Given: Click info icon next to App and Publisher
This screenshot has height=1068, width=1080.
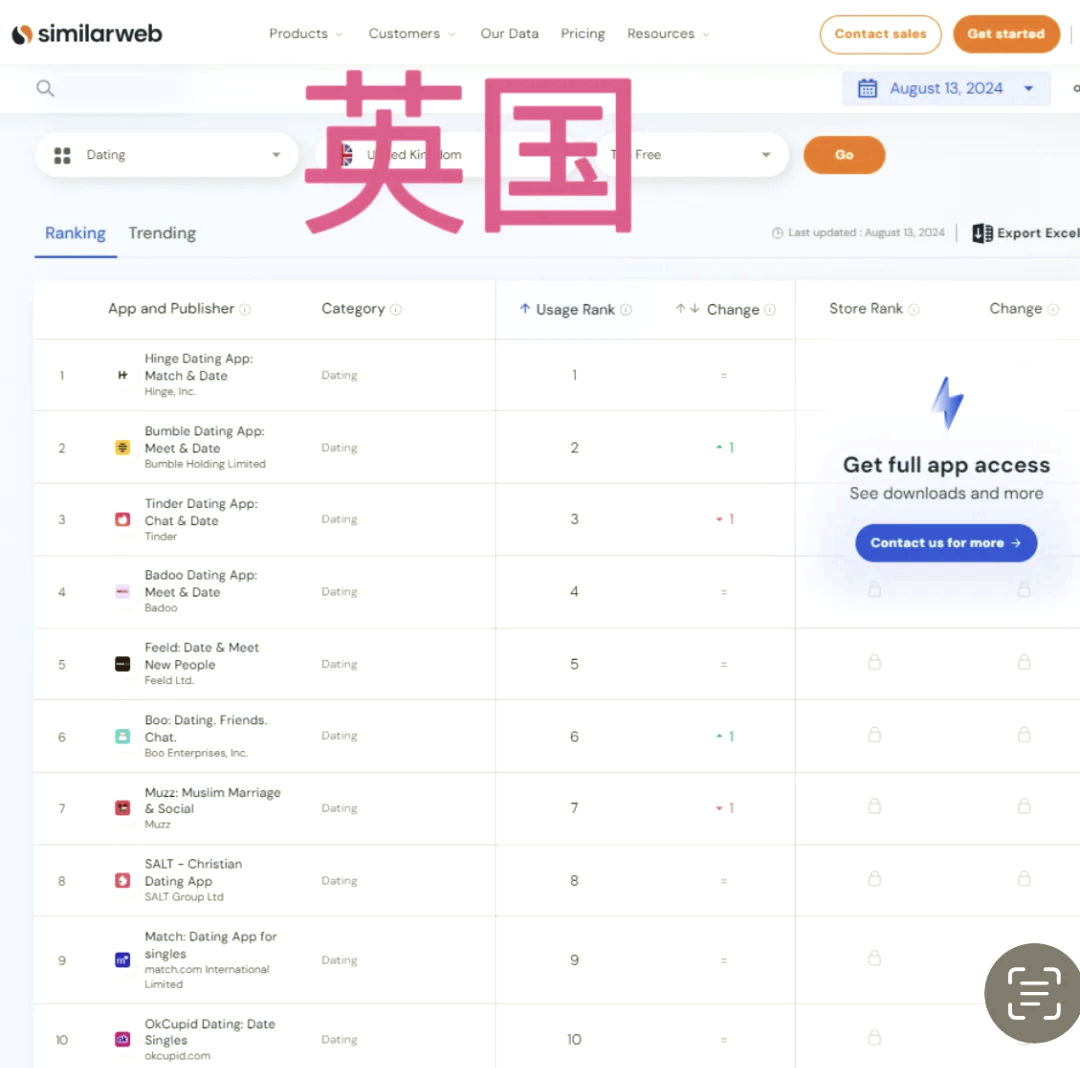Looking at the screenshot, I should click(x=245, y=310).
